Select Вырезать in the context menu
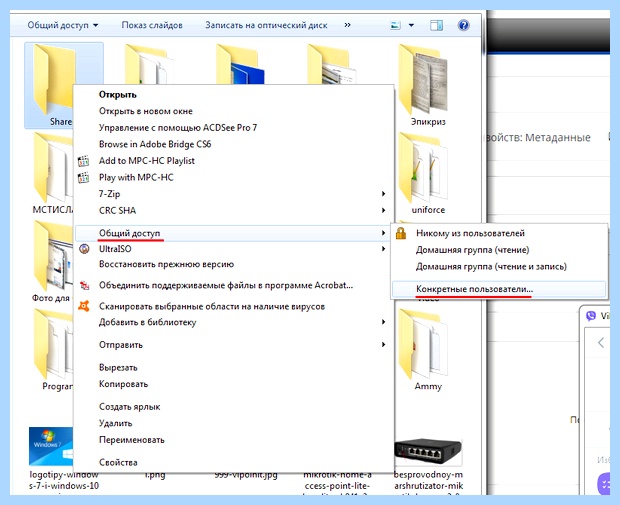 click(x=118, y=368)
